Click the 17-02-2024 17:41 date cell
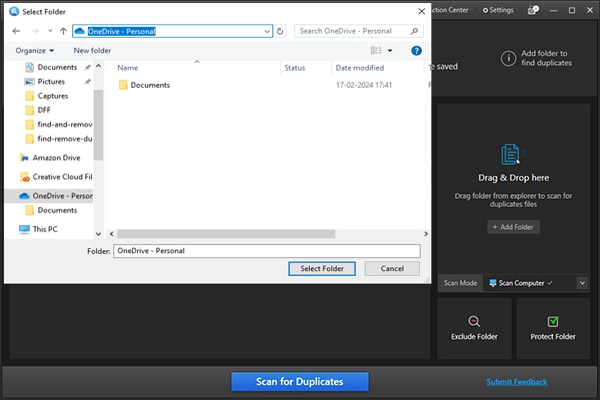Image resolution: width=600 pixels, height=400 pixels. pyautogui.click(x=364, y=85)
